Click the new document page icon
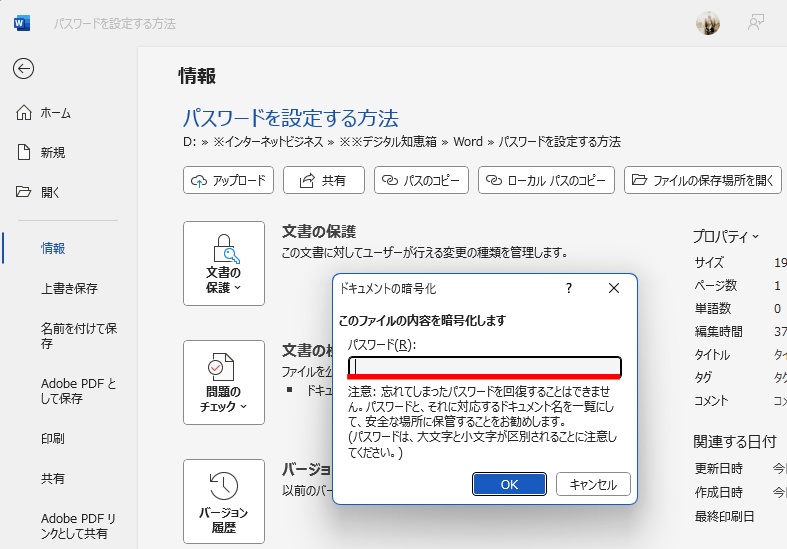This screenshot has width=787, height=549. [24, 152]
